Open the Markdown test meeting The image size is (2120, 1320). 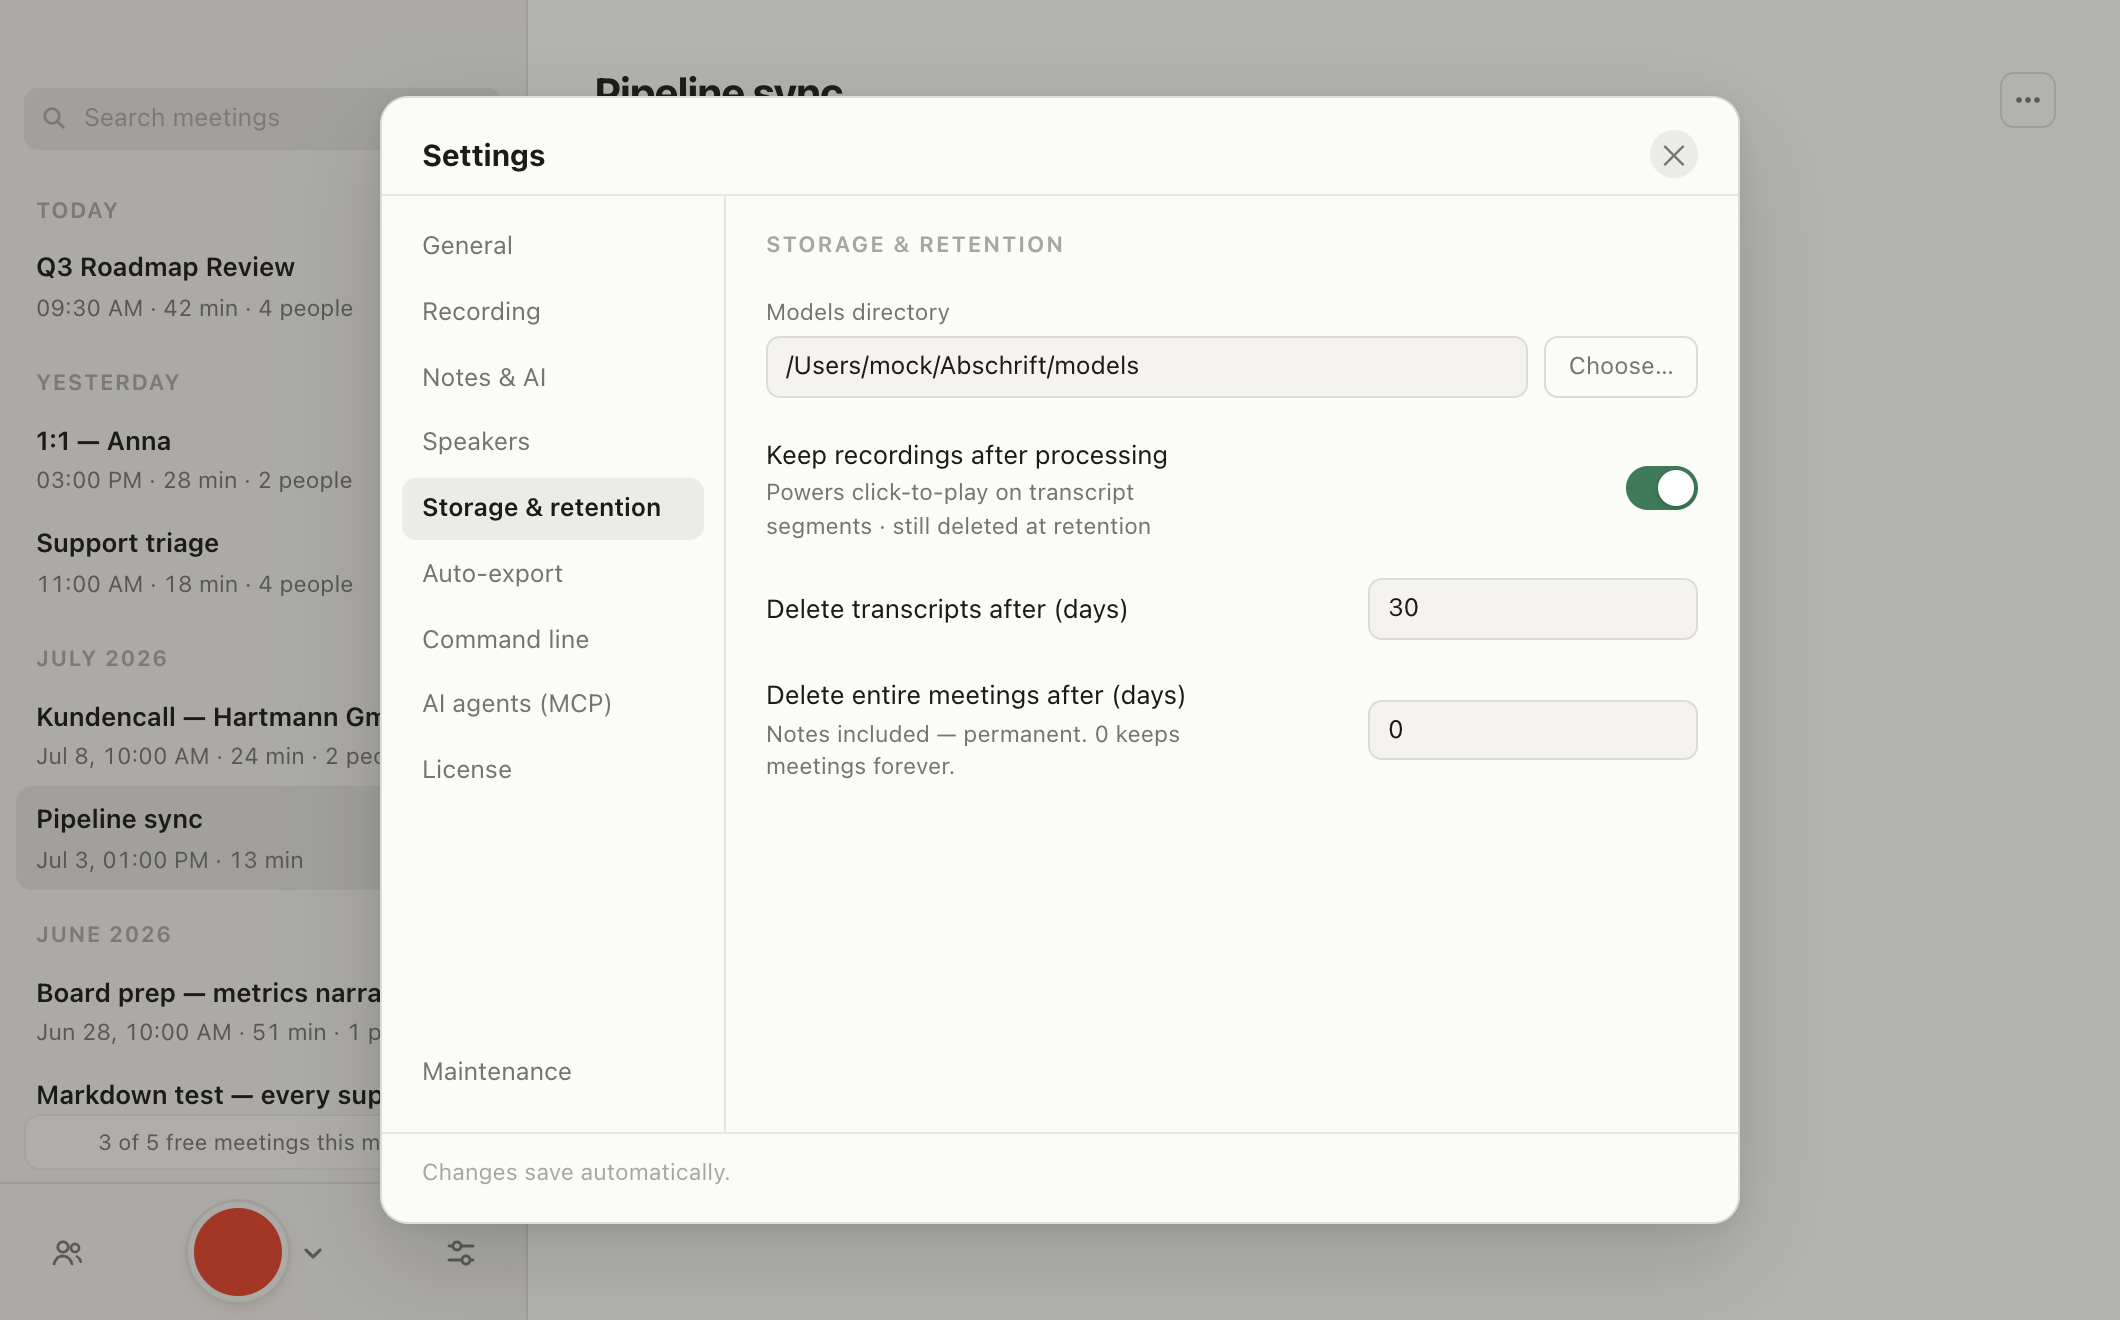click(199, 1095)
